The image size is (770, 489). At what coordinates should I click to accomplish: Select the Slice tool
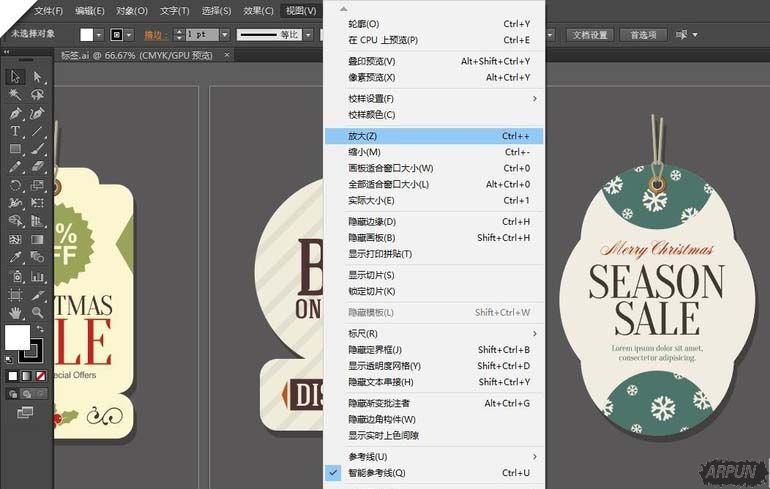pyautogui.click(x=37, y=294)
